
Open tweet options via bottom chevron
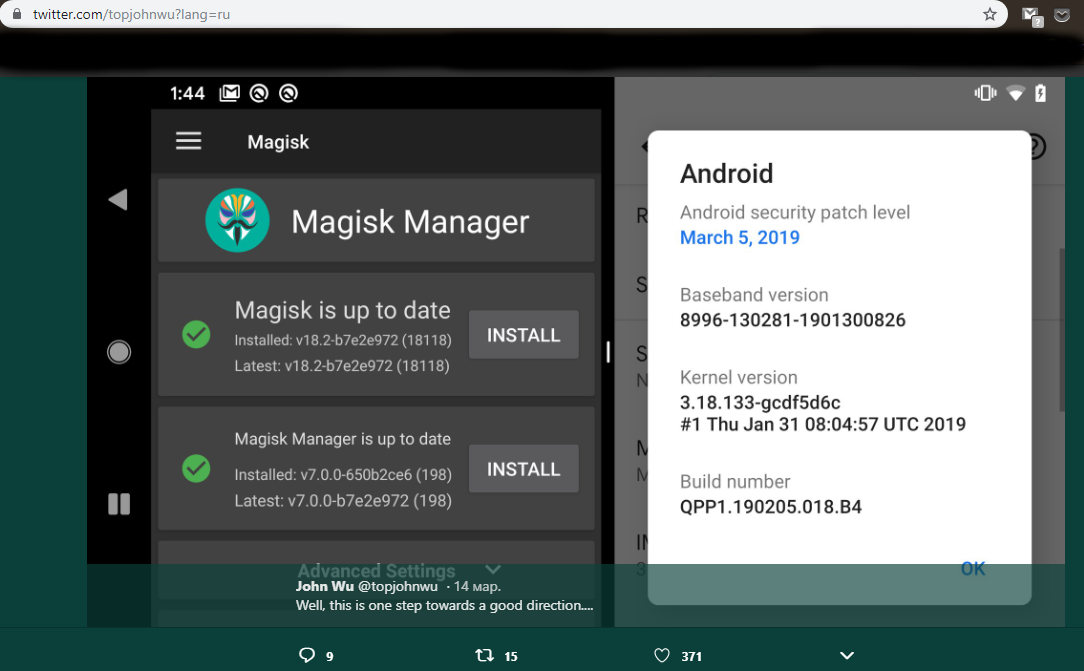pyautogui.click(x=847, y=655)
